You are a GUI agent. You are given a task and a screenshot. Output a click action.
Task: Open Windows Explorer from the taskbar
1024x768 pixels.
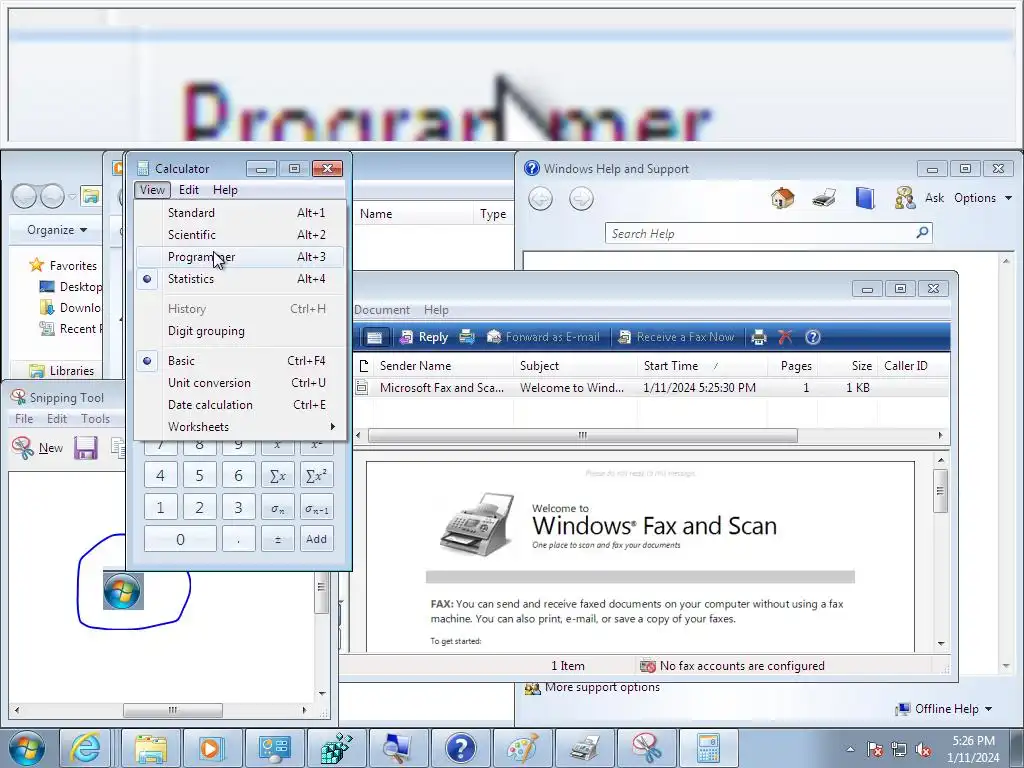pyautogui.click(x=150, y=748)
